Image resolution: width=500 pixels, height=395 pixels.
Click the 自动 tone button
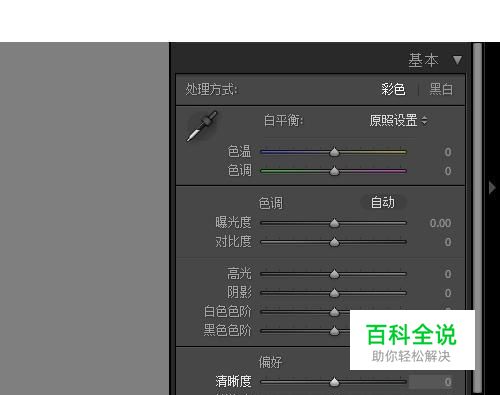[383, 202]
